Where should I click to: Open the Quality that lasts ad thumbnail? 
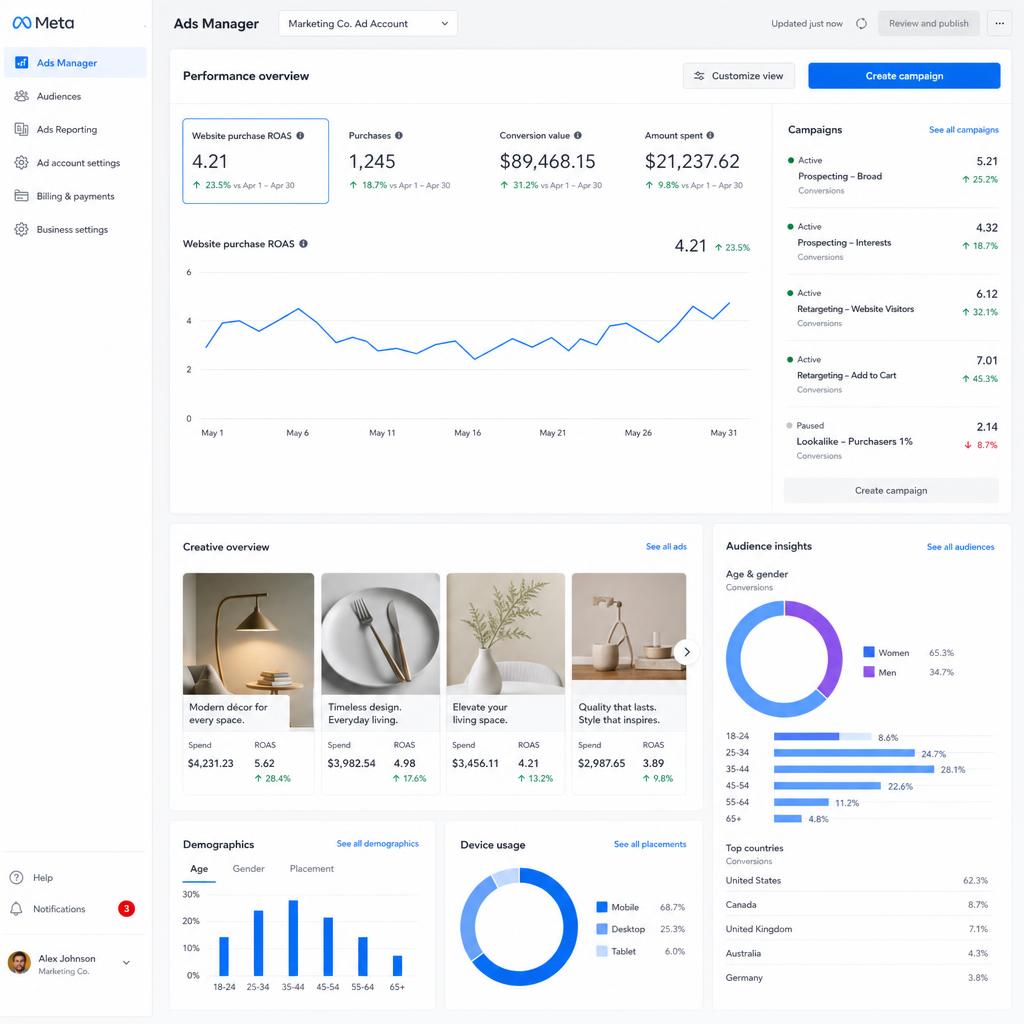click(x=629, y=627)
